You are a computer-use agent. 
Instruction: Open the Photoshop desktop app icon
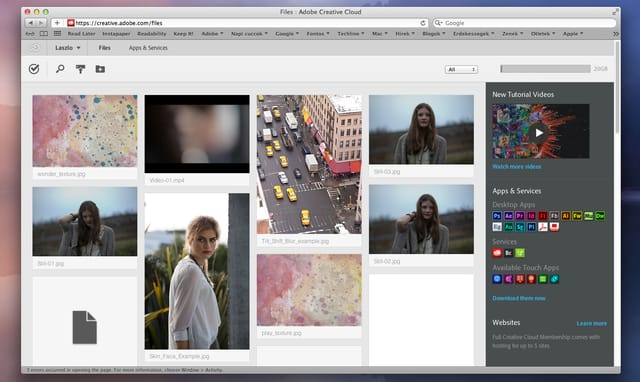pos(497,216)
